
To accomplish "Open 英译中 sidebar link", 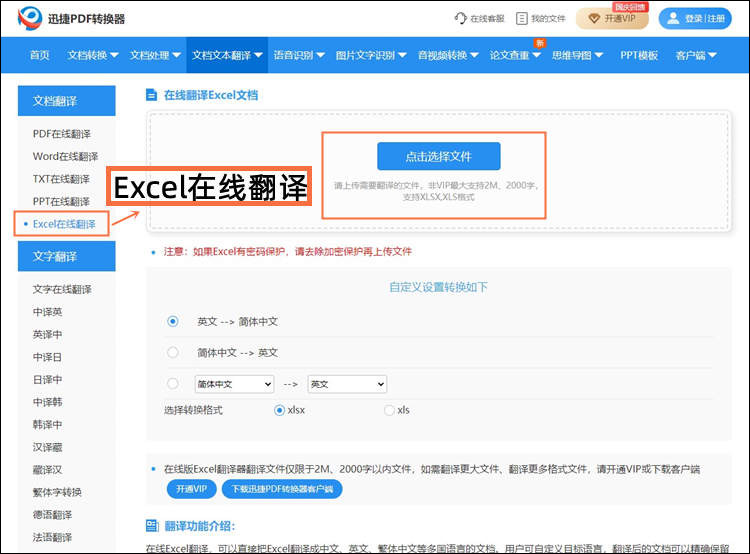I will pyautogui.click(x=47, y=334).
